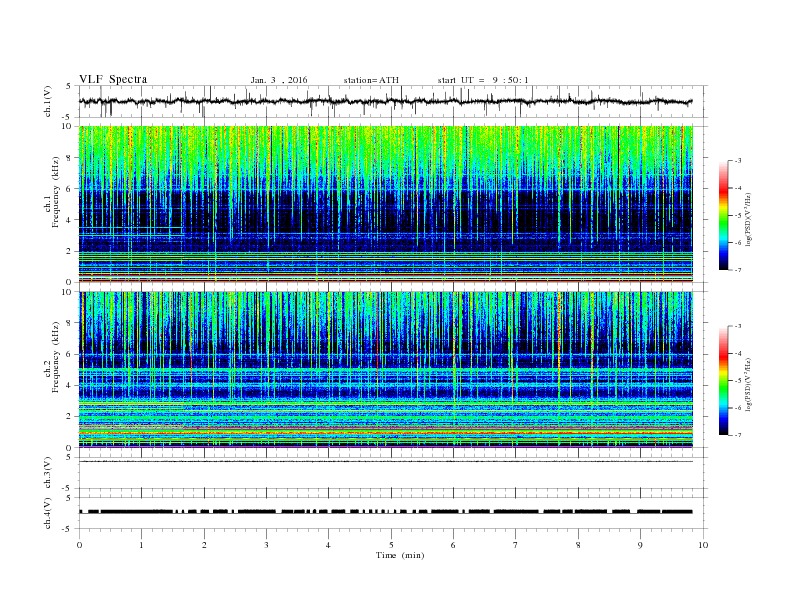Click the ch.1 spectrogram color scale bar
Viewport: 792px width, 612px height.
click(x=724, y=216)
